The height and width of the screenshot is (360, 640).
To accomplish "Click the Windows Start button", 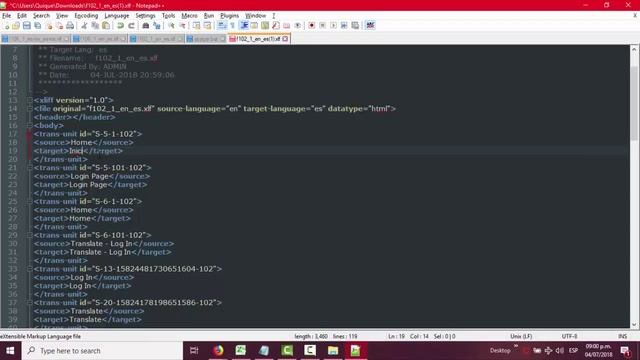I will [10, 351].
